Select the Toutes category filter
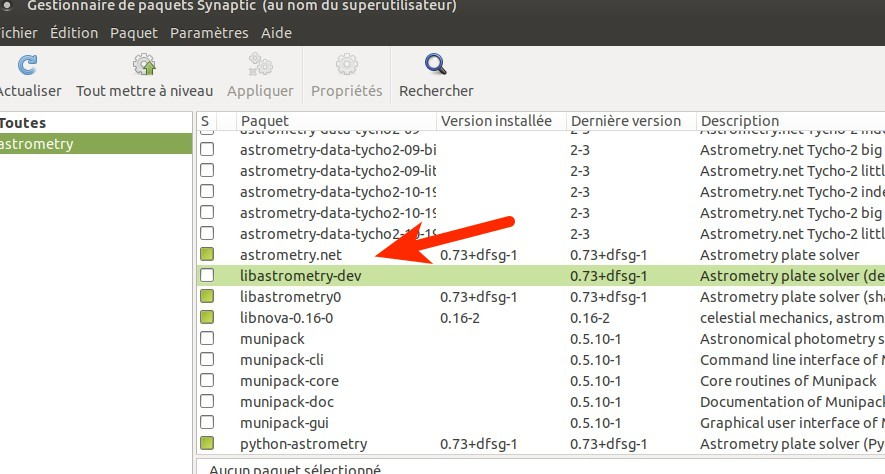The width and height of the screenshot is (885, 474). [23, 123]
